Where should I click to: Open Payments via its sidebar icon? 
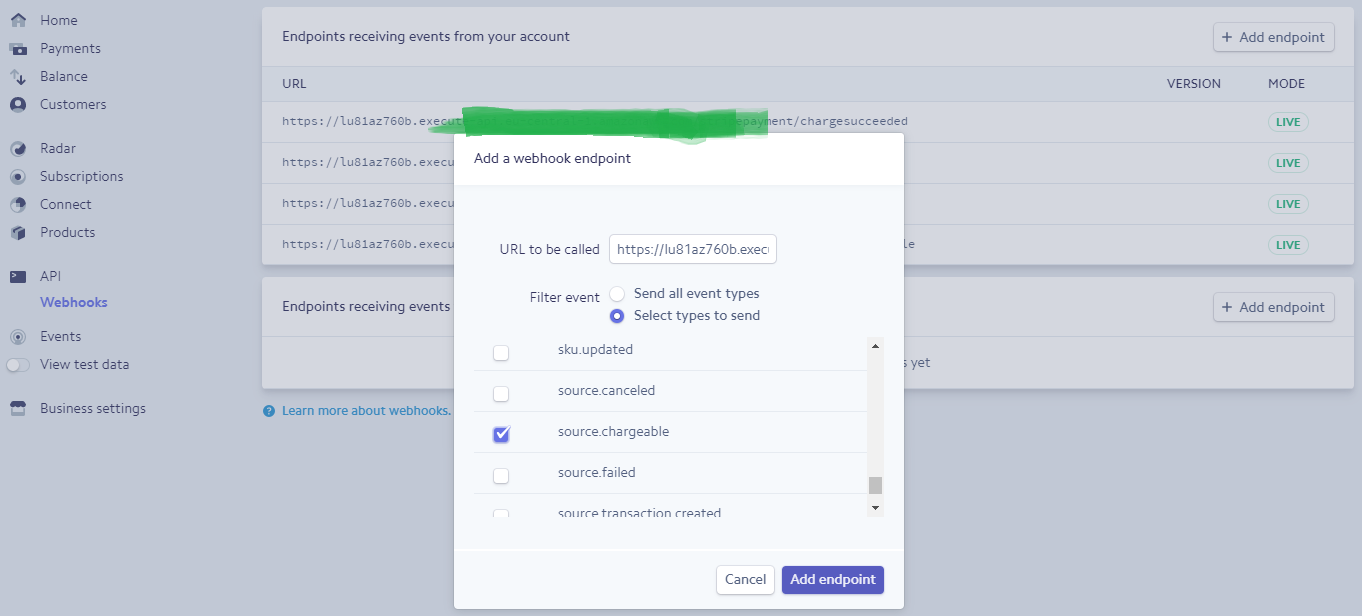coord(18,48)
